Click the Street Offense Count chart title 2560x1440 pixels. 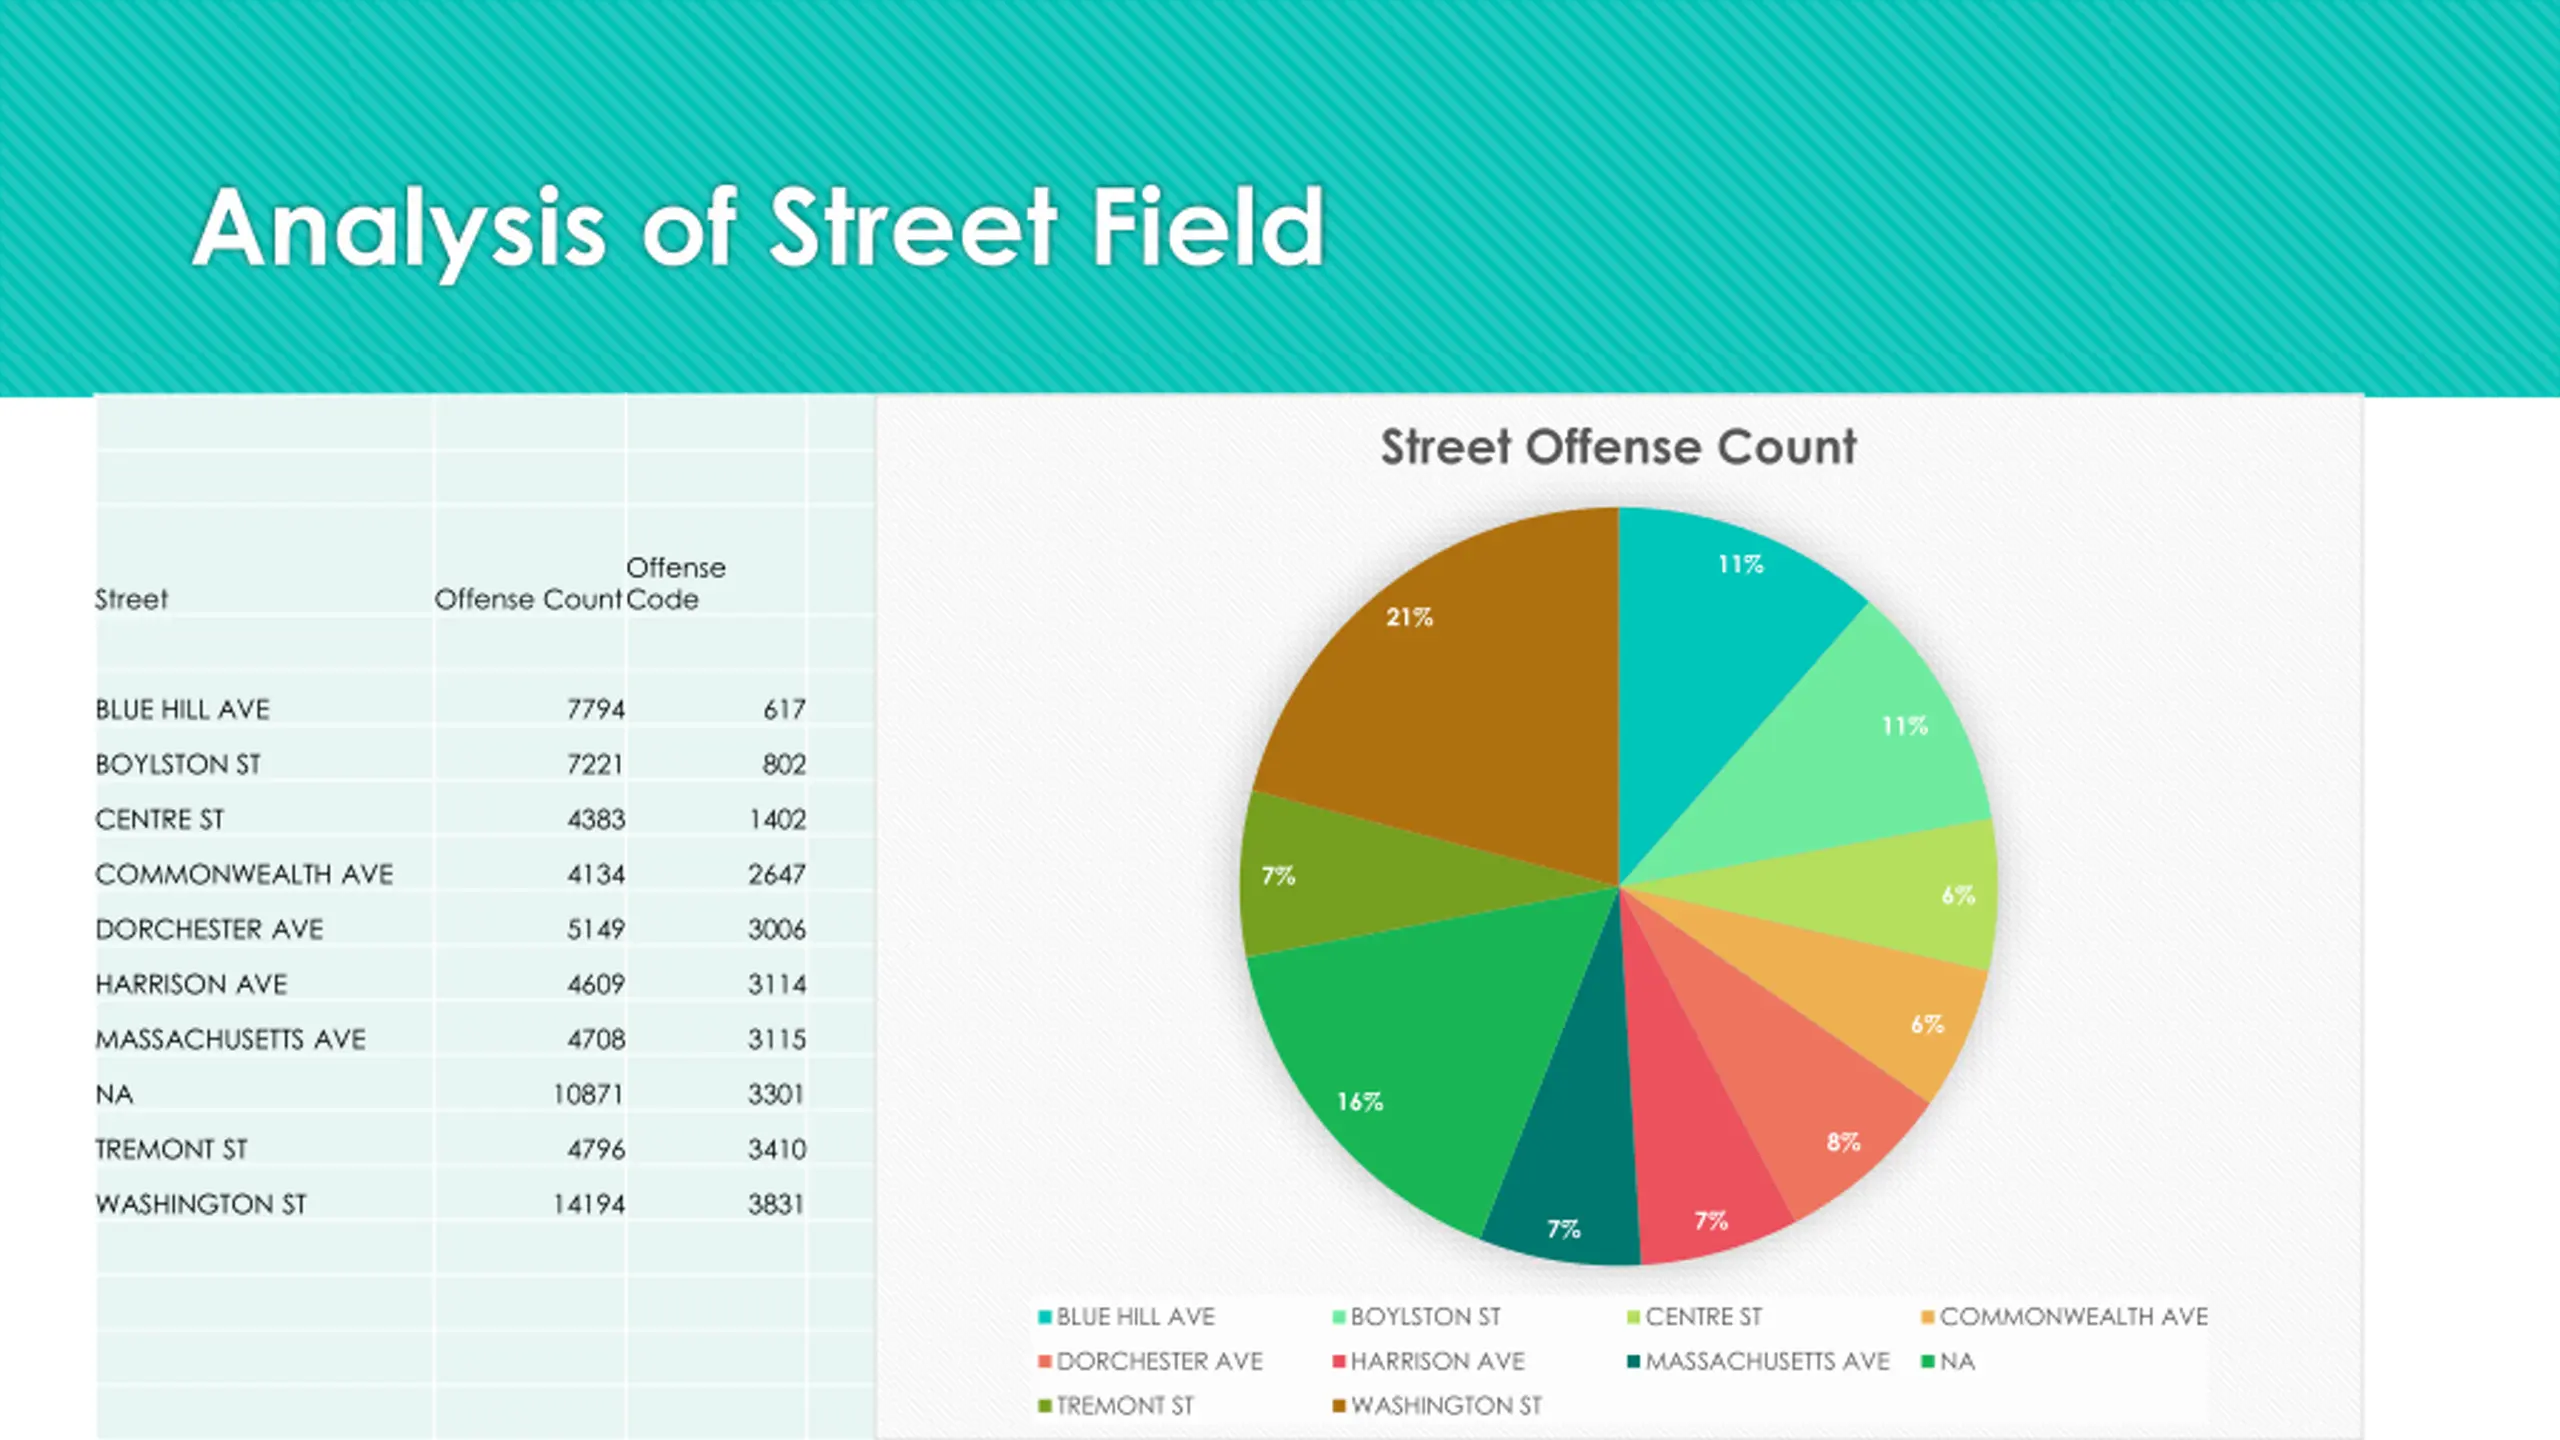(x=1618, y=447)
